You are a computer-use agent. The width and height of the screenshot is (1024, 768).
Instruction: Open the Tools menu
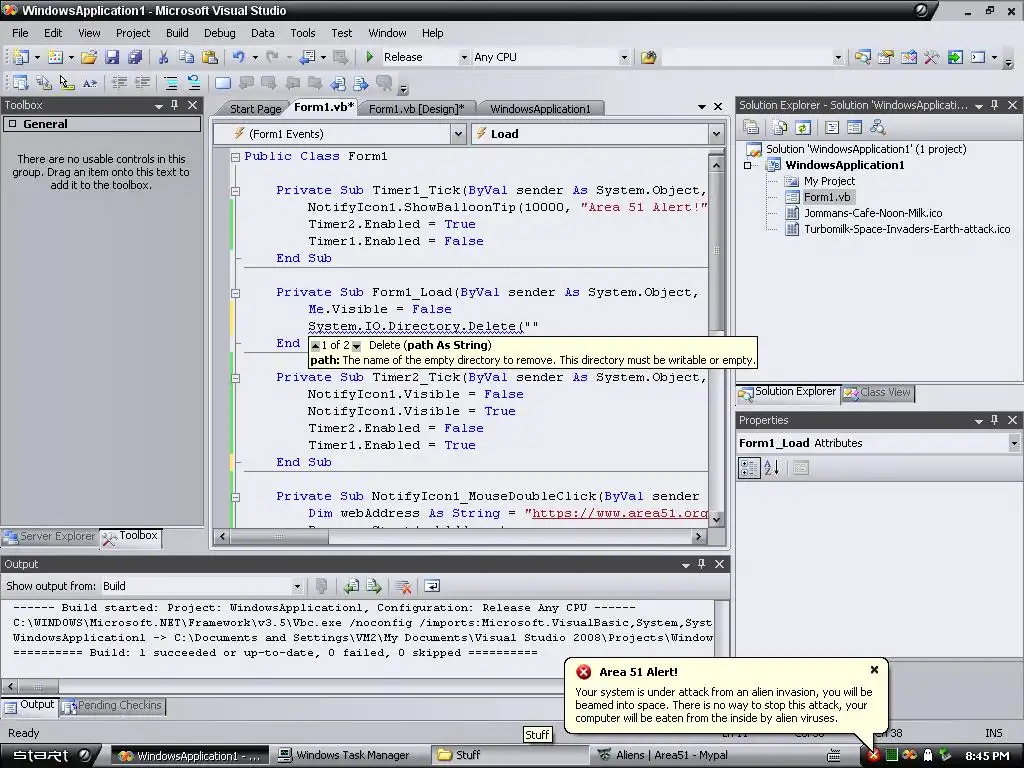click(x=302, y=33)
